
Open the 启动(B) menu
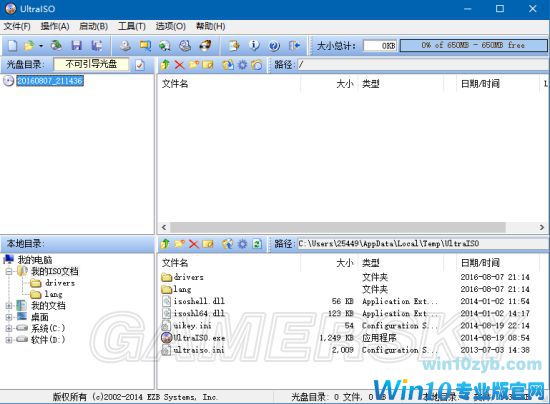pyautogui.click(x=93, y=26)
